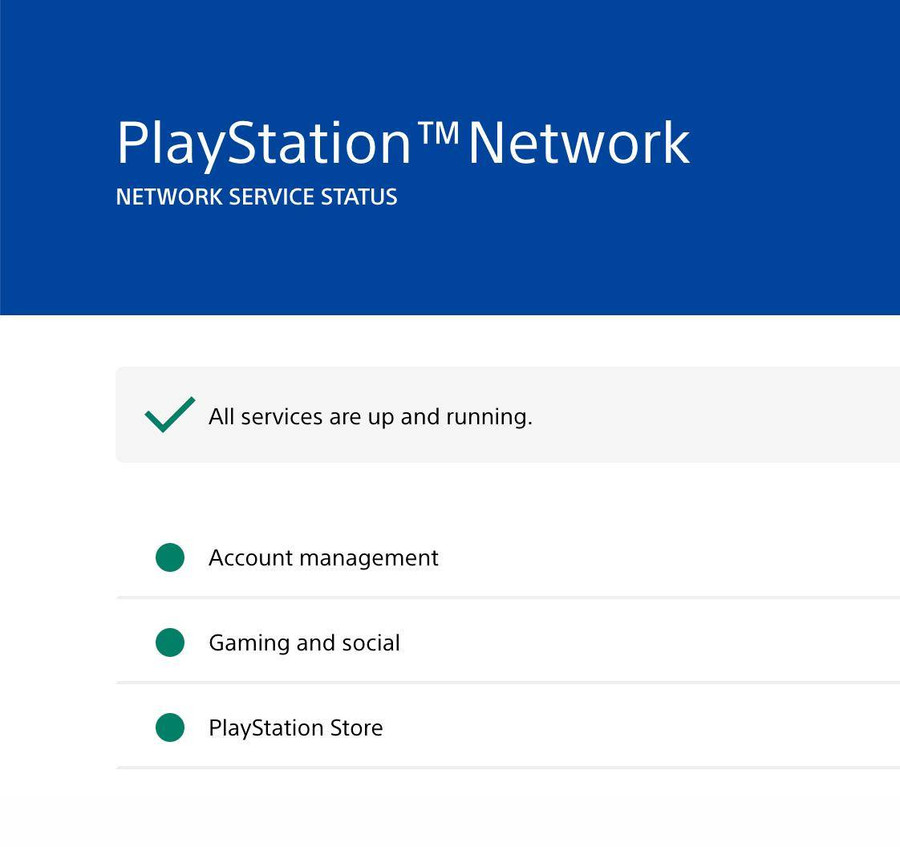Select the Gaming and social text label
This screenshot has width=900, height=847.
(x=304, y=642)
